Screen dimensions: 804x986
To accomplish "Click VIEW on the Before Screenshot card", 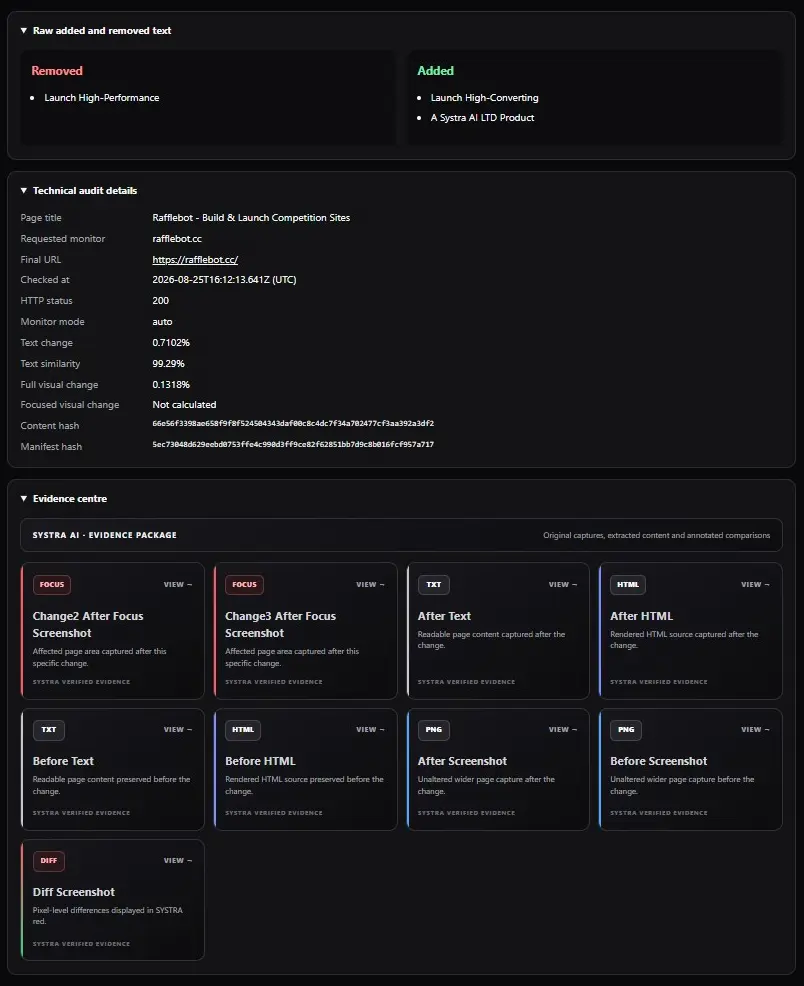I will 755,729.
